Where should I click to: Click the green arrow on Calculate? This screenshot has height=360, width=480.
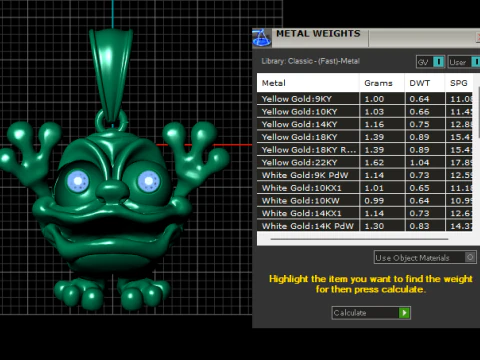coord(404,313)
